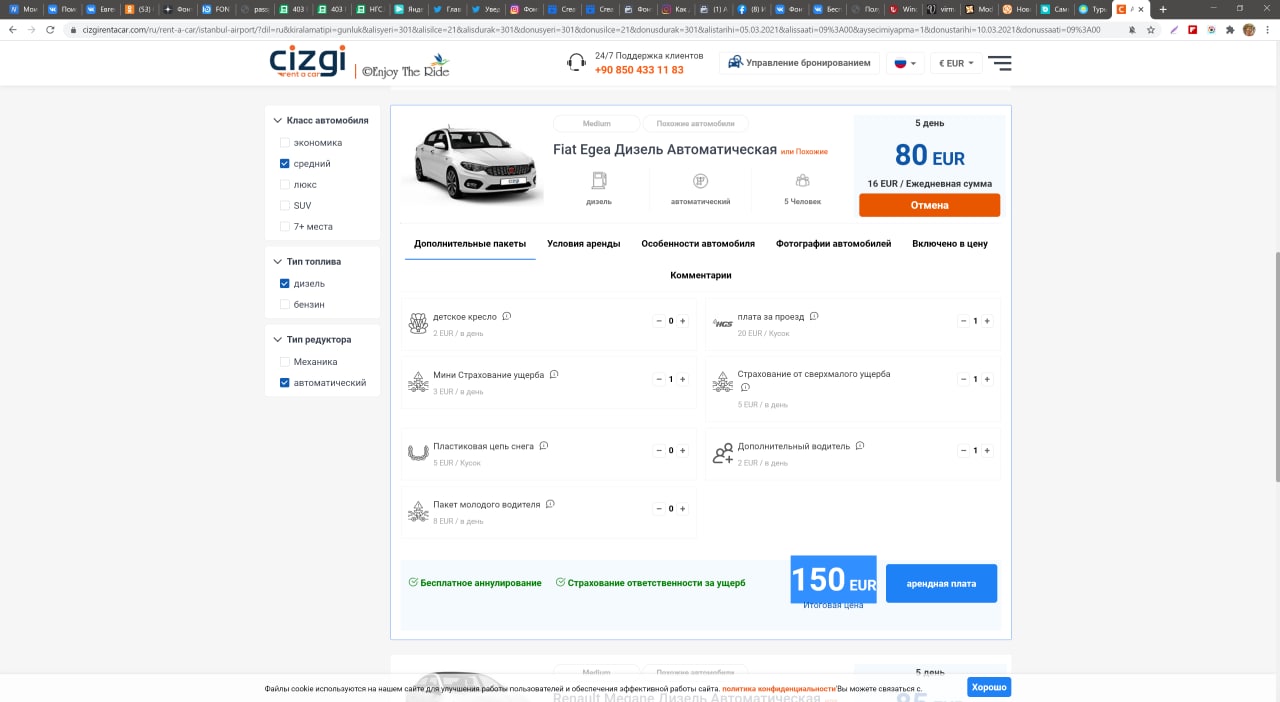
Task: Click the Fiat Egea car thumbnail
Action: tap(471, 165)
